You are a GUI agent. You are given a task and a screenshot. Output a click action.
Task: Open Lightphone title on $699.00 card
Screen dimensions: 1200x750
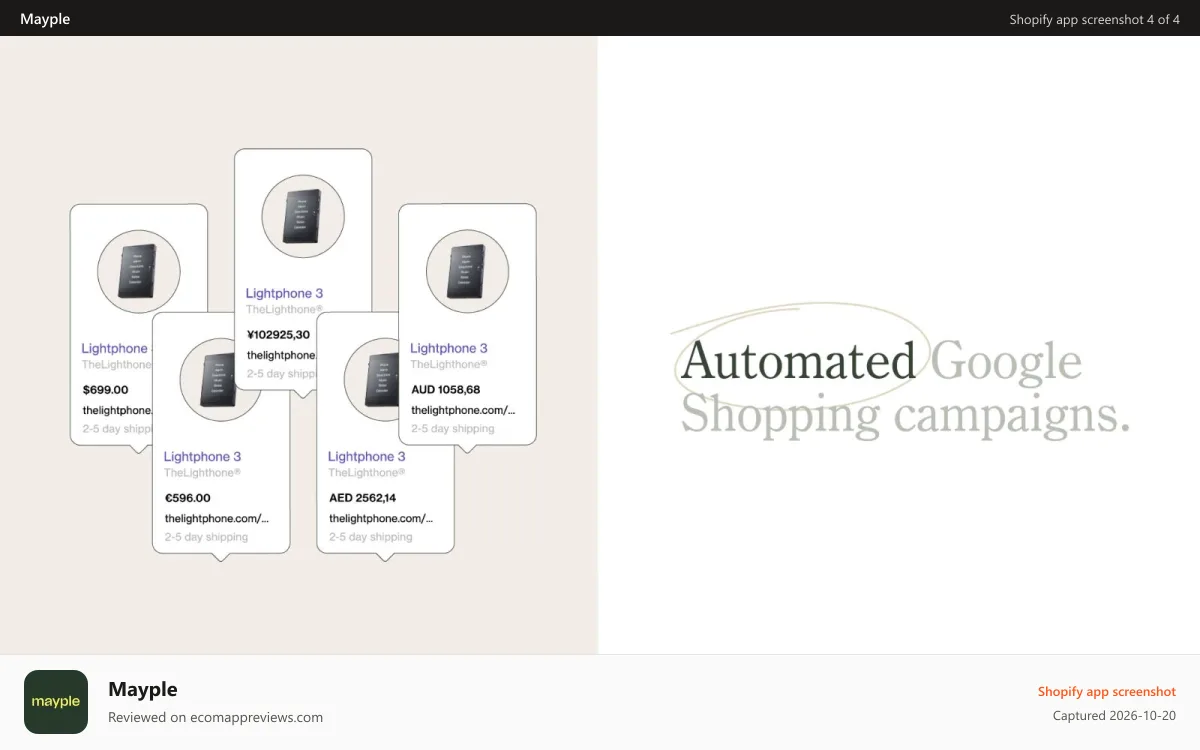click(x=115, y=348)
